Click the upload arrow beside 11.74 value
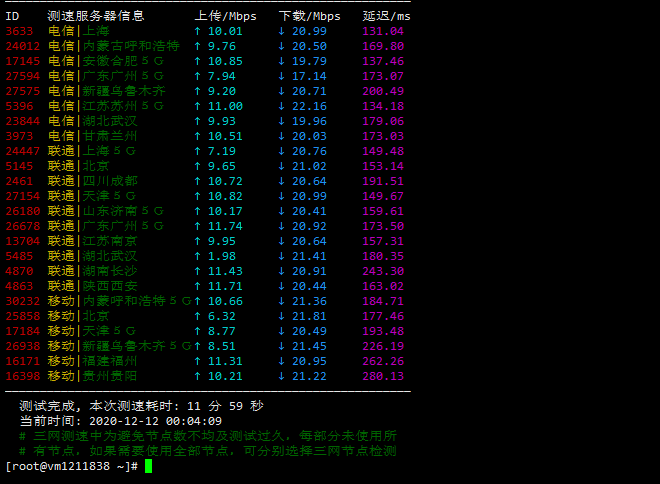The width and height of the screenshot is (660, 484). tap(197, 226)
